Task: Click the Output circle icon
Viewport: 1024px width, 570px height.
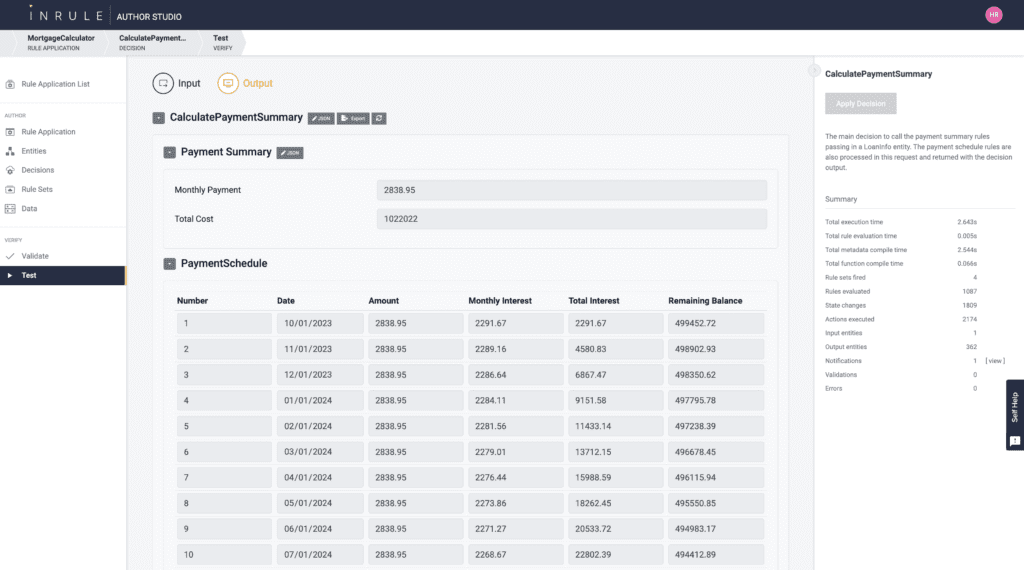Action: pyautogui.click(x=228, y=84)
